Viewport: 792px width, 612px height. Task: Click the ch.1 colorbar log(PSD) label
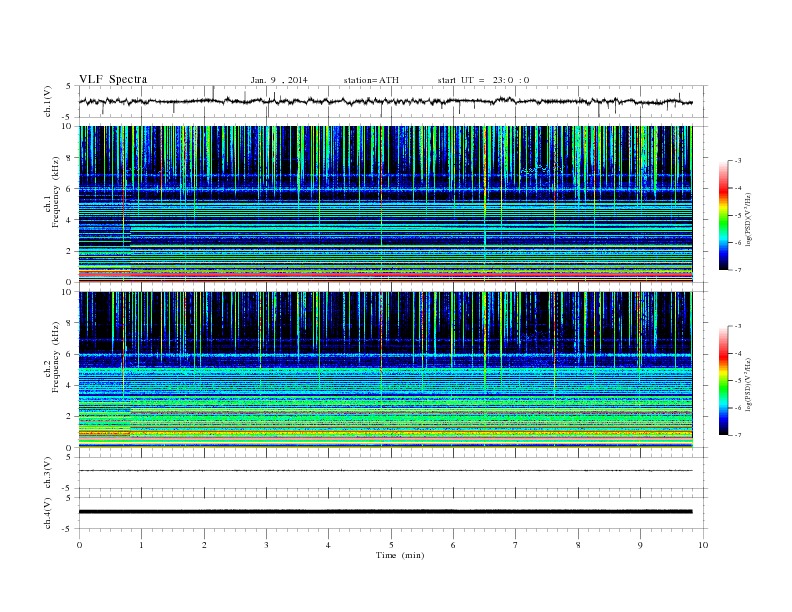(748, 219)
